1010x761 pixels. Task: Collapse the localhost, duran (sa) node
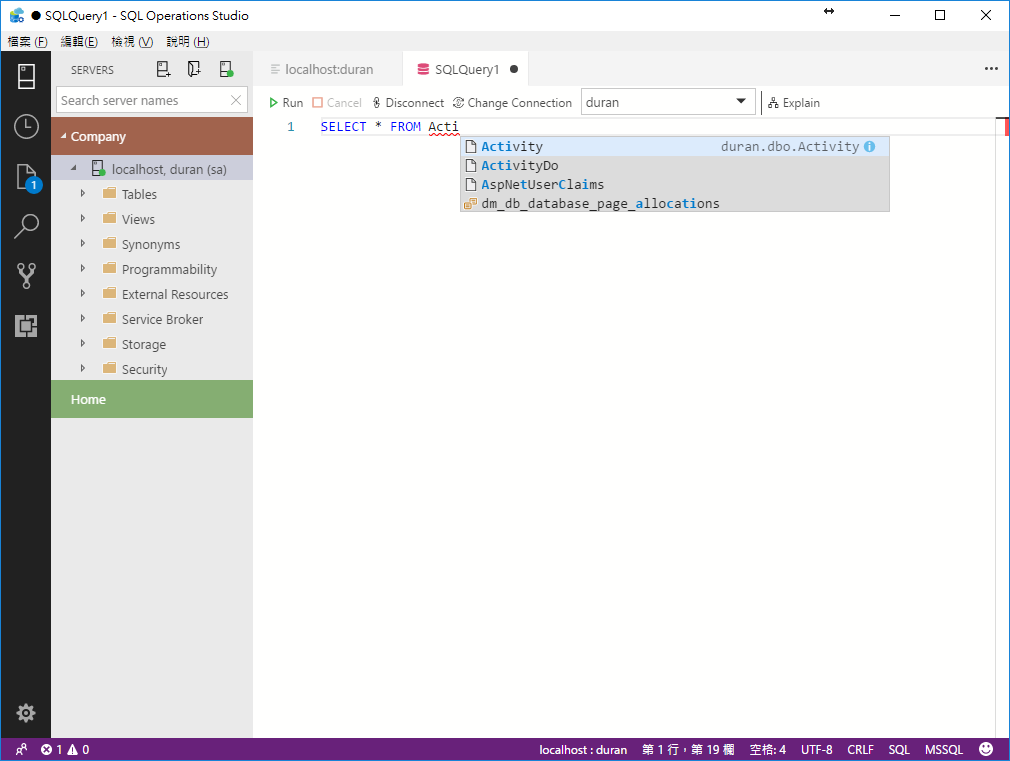click(73, 168)
